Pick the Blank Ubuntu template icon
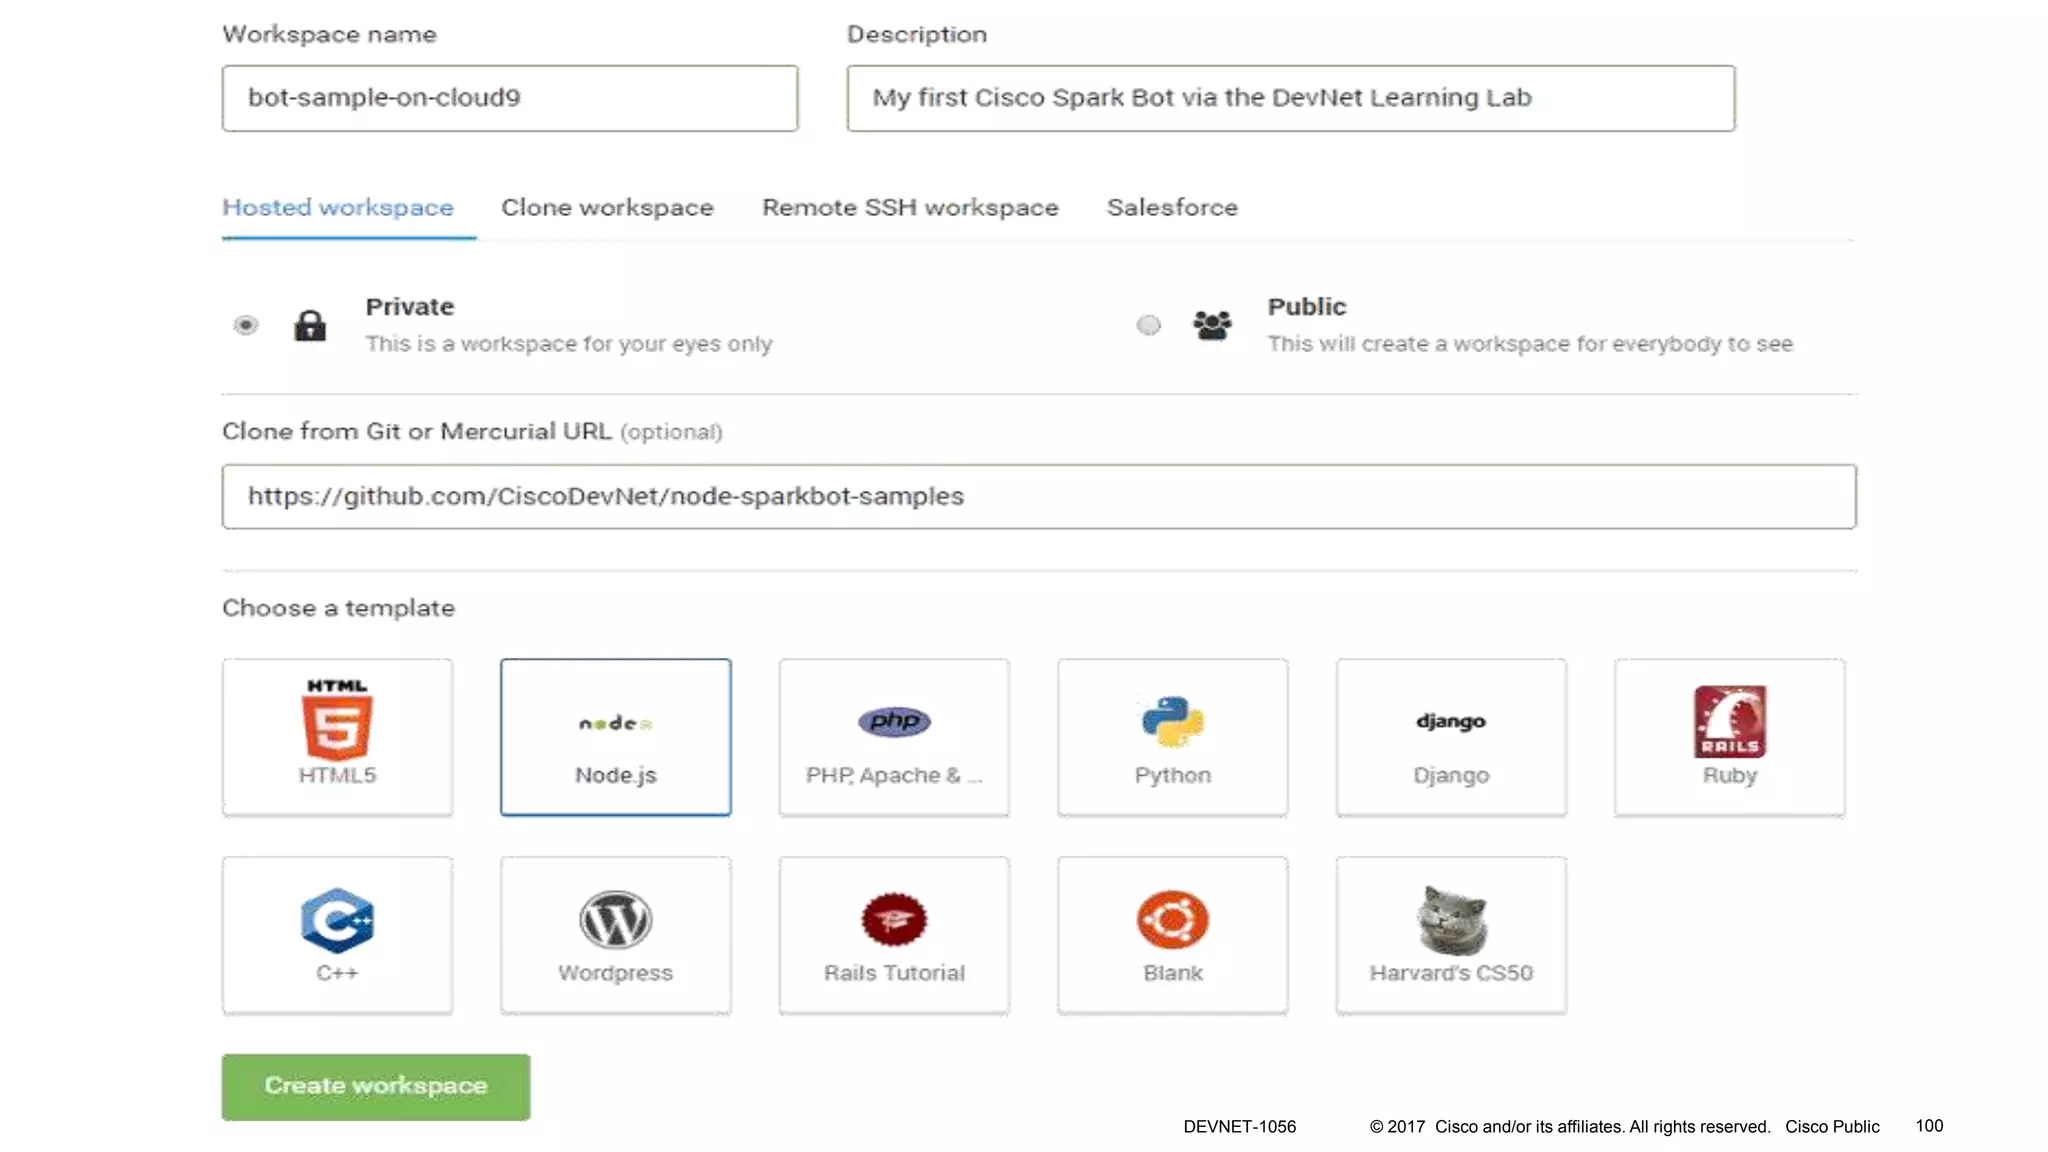 [1172, 920]
